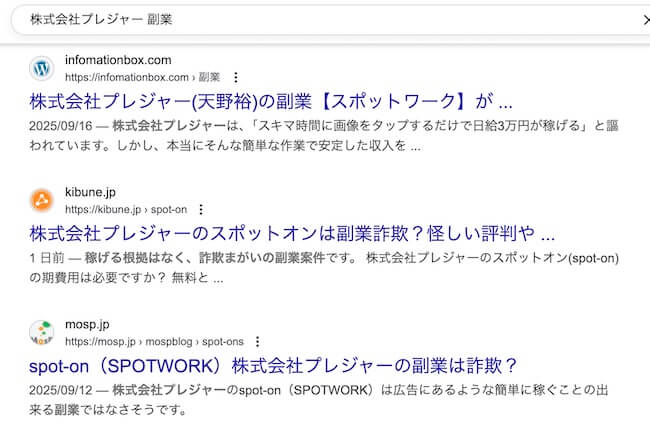
Task: Click the snippet date 2025/09/16
Action: 61,126
